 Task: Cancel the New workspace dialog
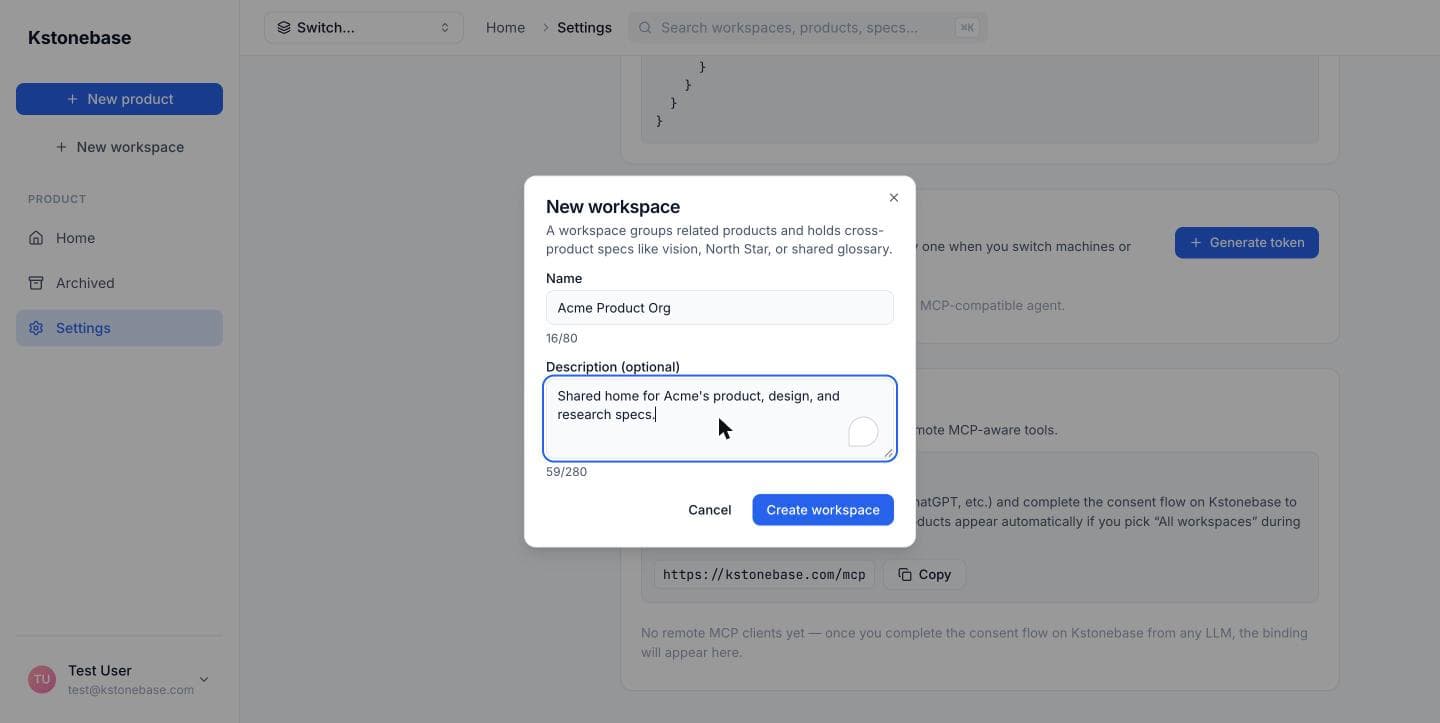click(x=710, y=510)
